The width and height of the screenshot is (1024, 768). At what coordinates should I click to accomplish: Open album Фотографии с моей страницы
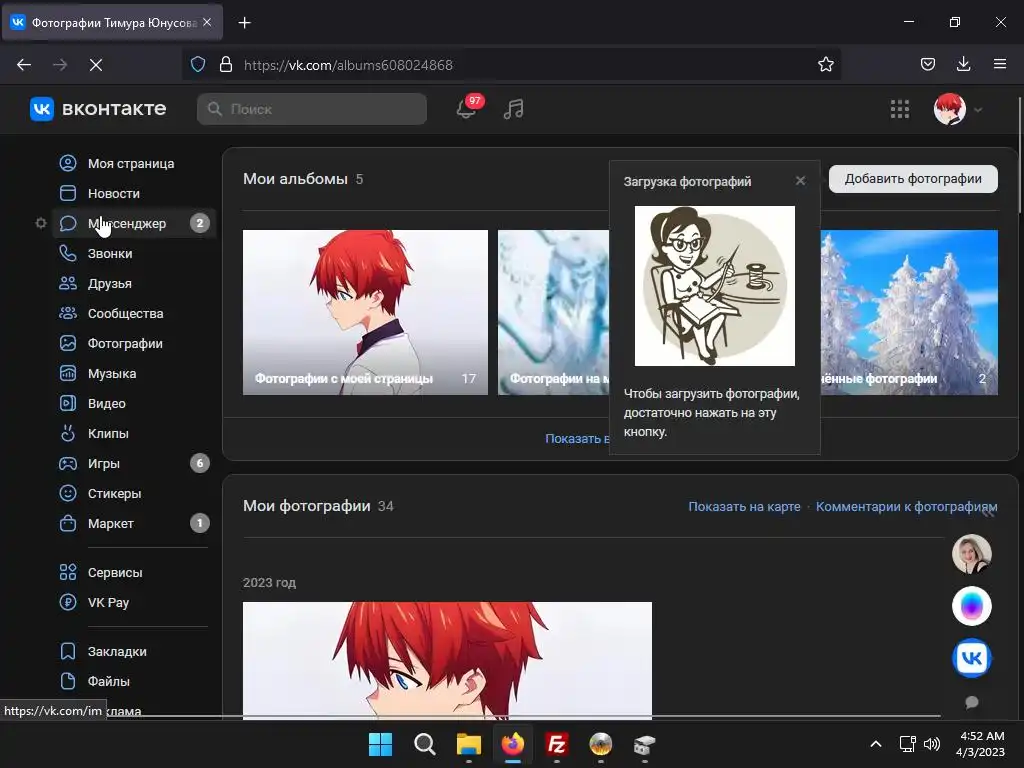point(365,312)
